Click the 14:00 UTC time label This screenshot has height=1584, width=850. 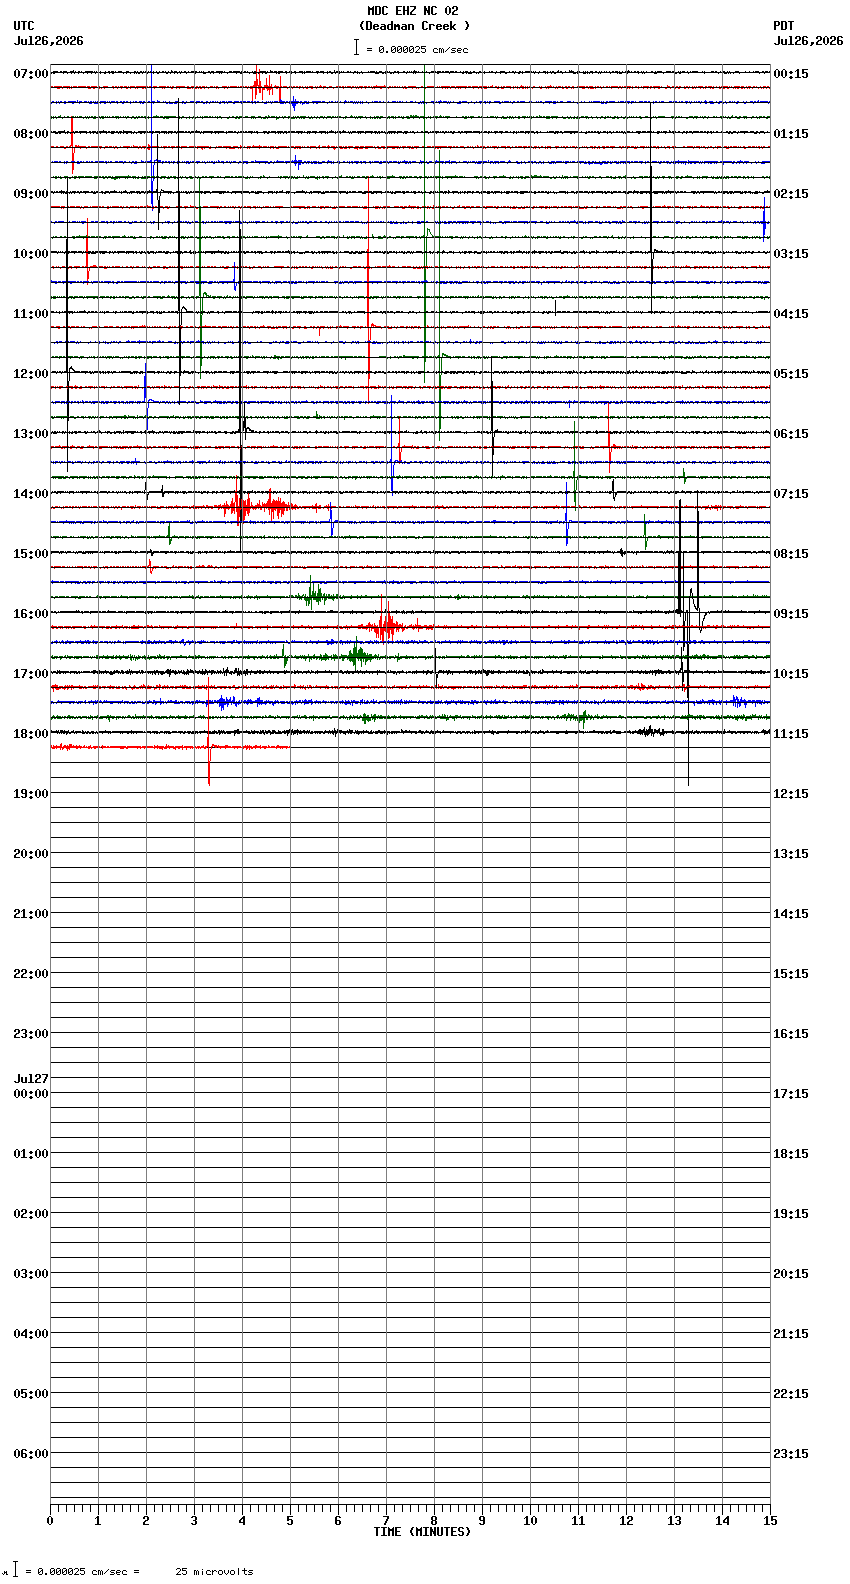click(31, 494)
